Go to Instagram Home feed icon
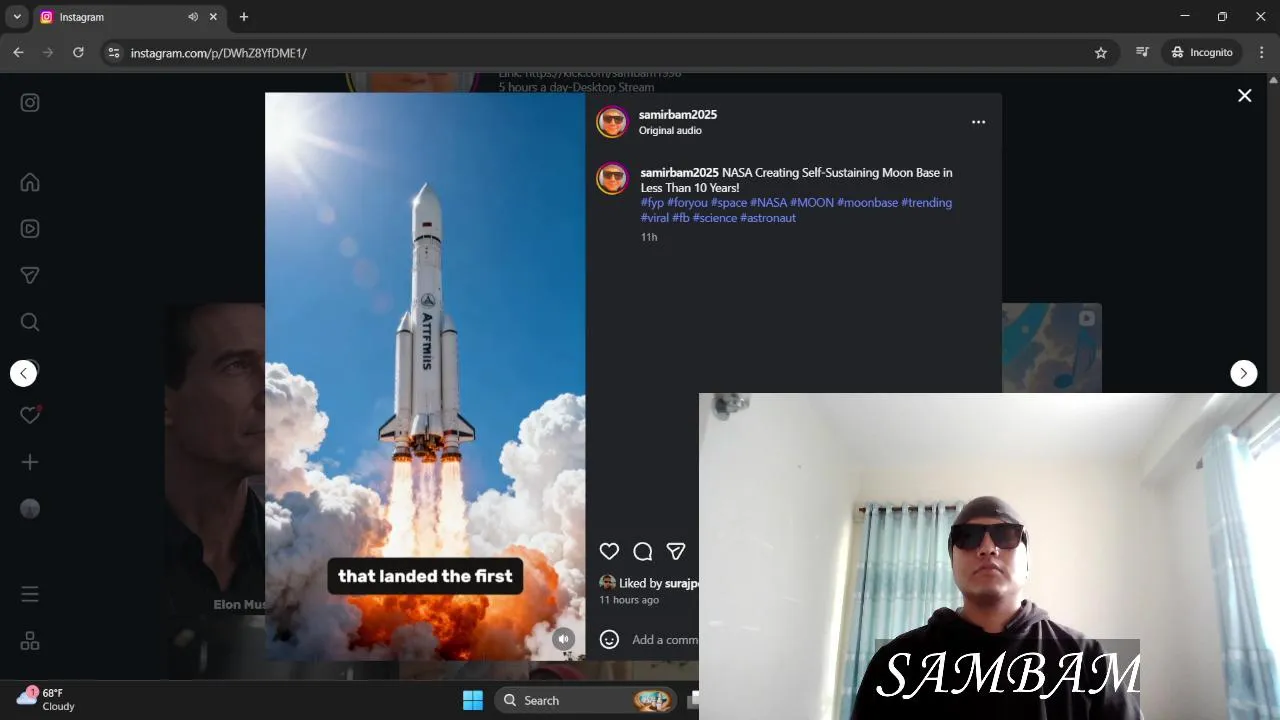The image size is (1280, 720). coord(30,182)
